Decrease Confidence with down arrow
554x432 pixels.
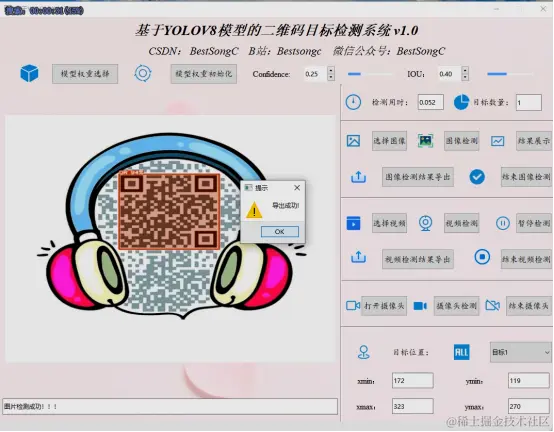point(331,77)
